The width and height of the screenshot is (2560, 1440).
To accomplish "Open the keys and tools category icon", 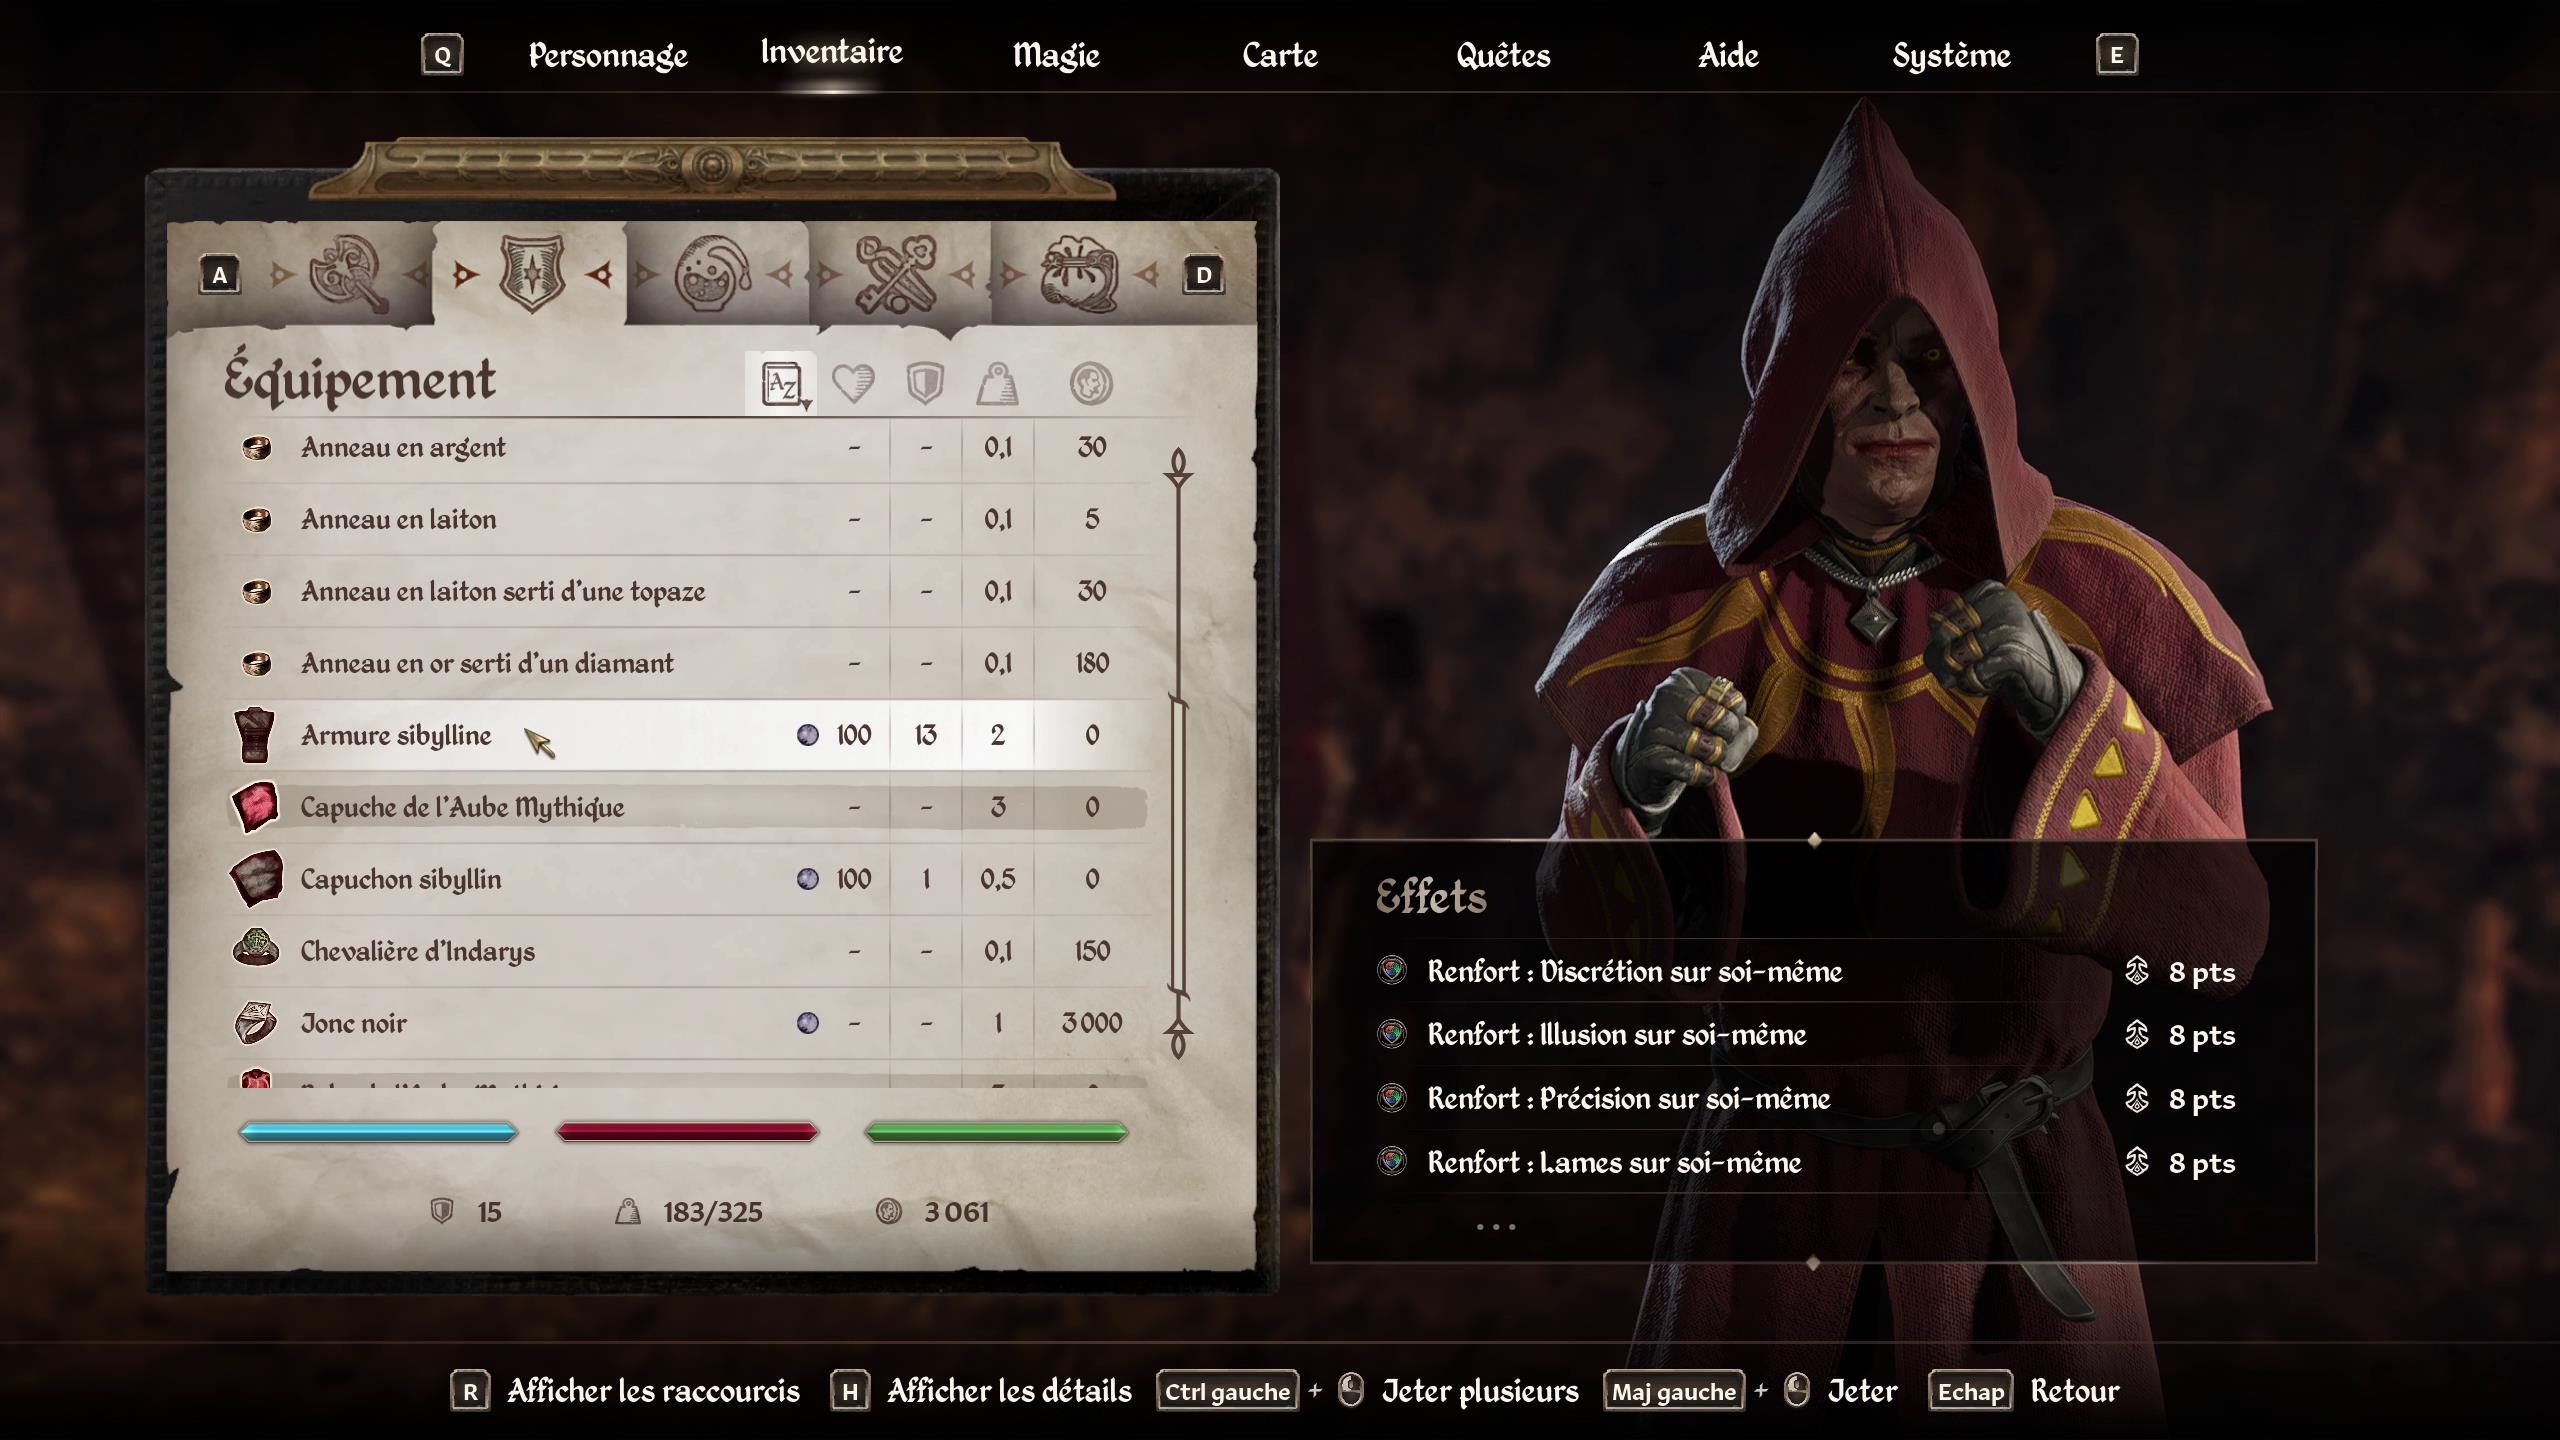I will (896, 273).
